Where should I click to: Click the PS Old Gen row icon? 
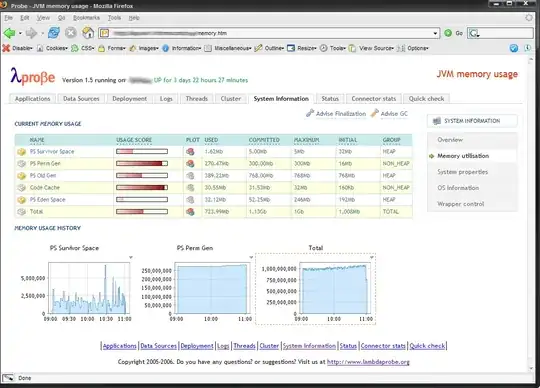(x=22, y=176)
